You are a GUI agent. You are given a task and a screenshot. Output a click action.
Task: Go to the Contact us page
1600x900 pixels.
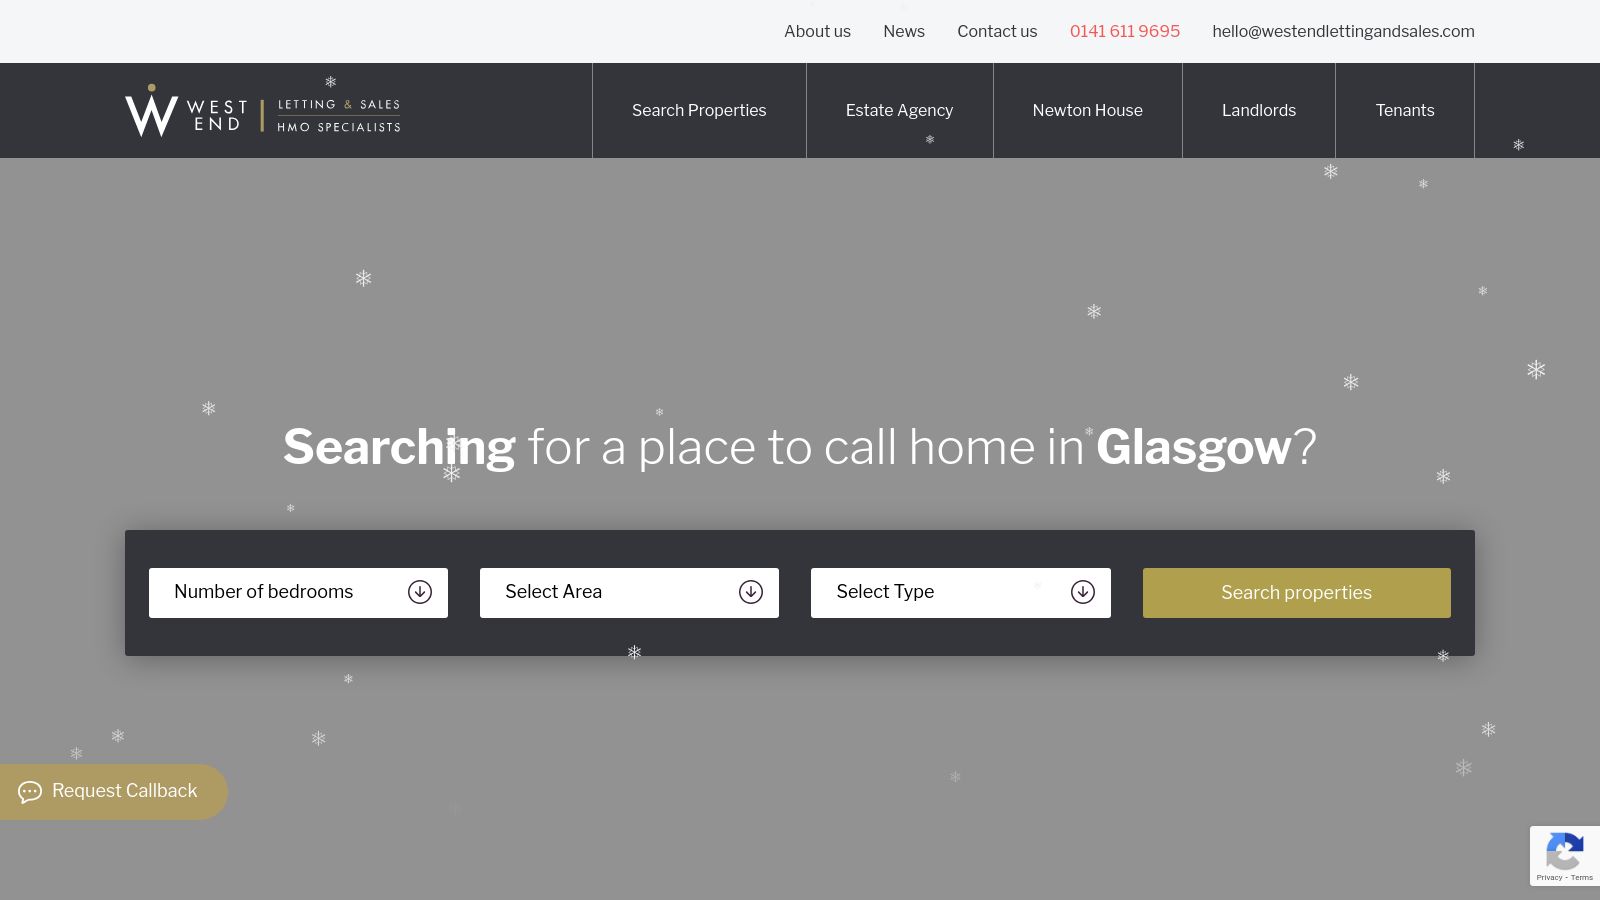coord(997,31)
